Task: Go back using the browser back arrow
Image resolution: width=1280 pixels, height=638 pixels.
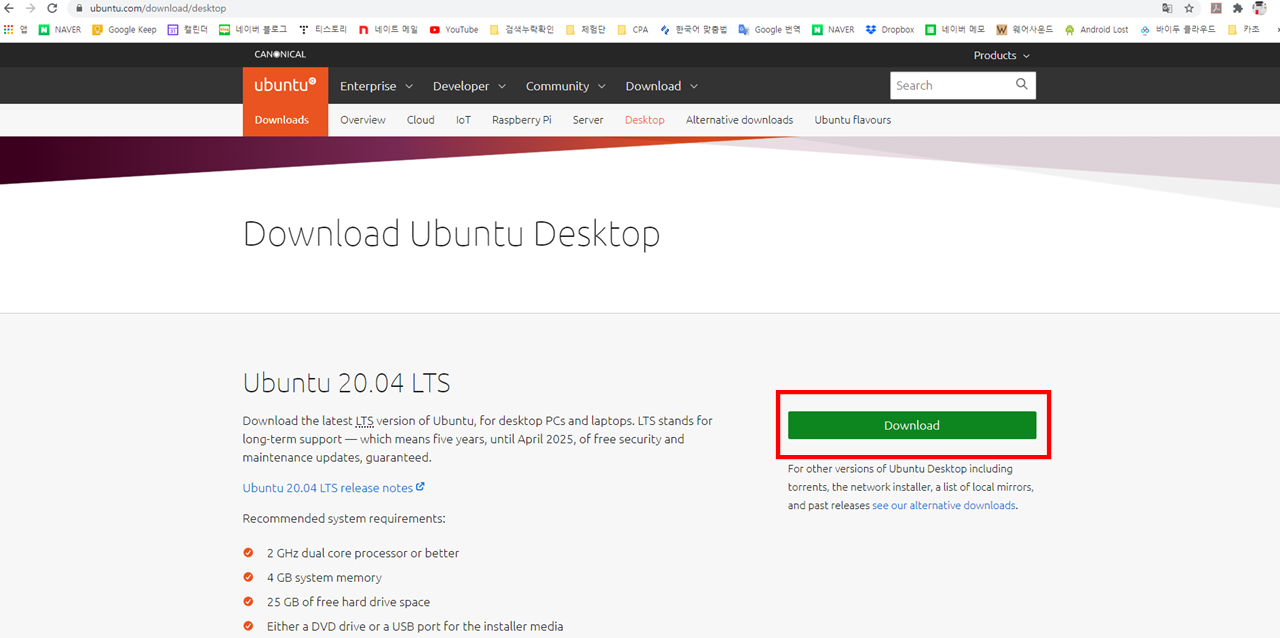Action: [x=9, y=8]
